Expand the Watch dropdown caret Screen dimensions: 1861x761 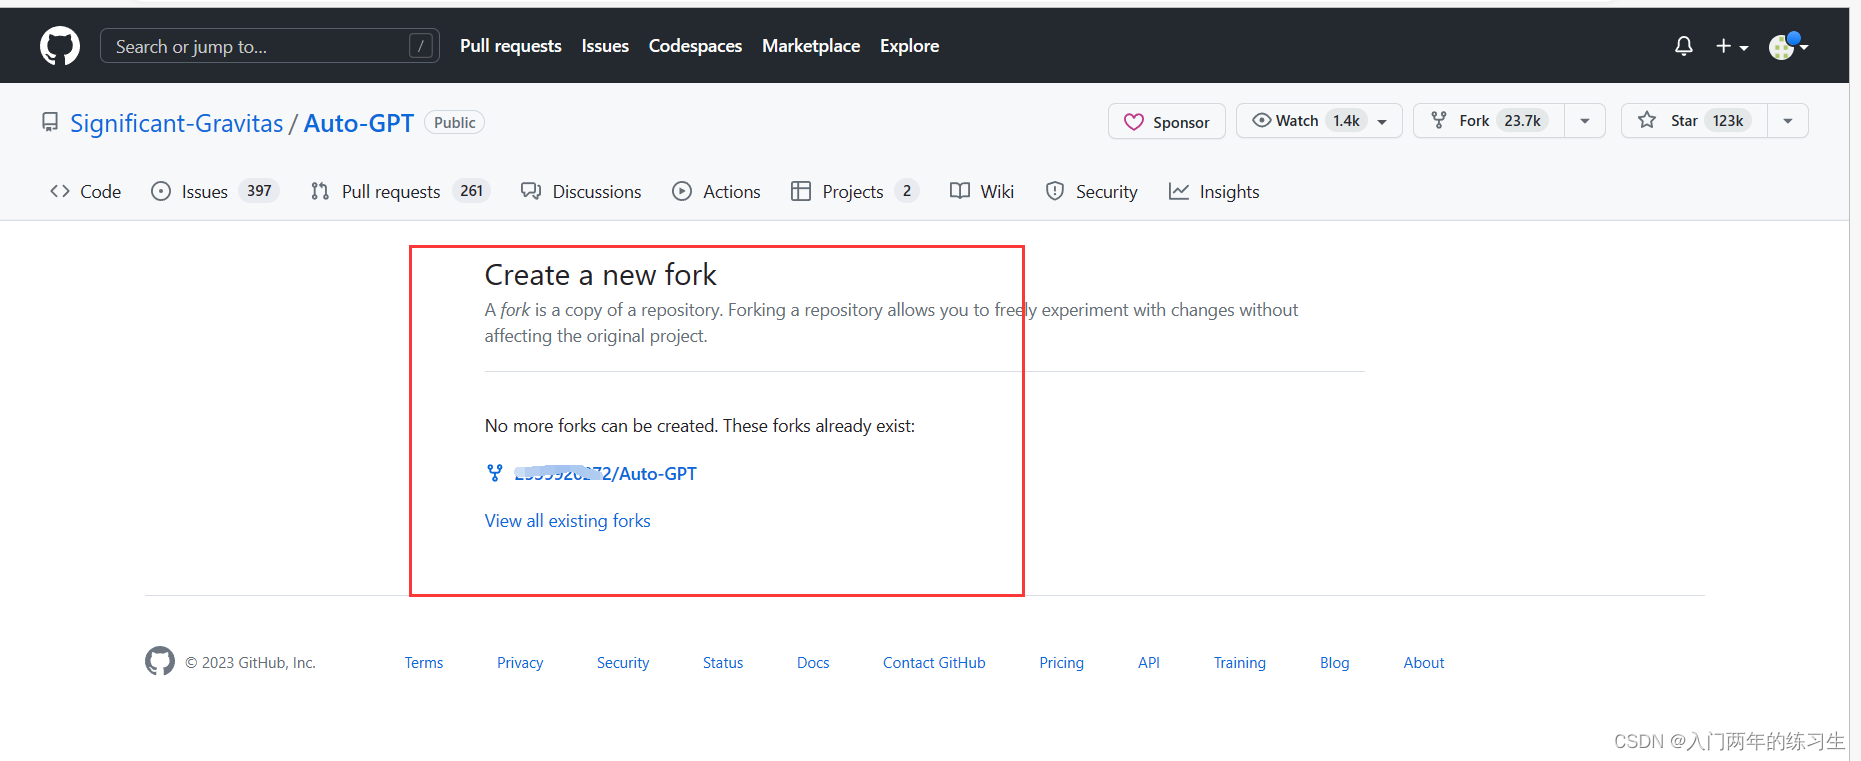coord(1383,121)
